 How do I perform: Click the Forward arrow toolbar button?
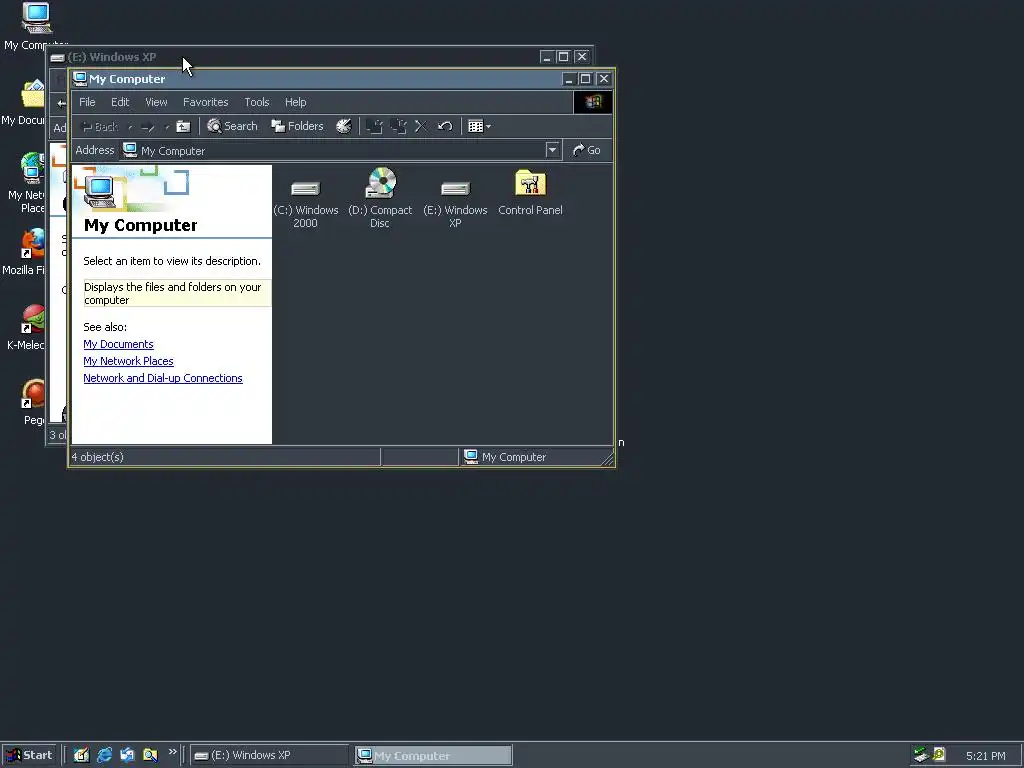[148, 127]
